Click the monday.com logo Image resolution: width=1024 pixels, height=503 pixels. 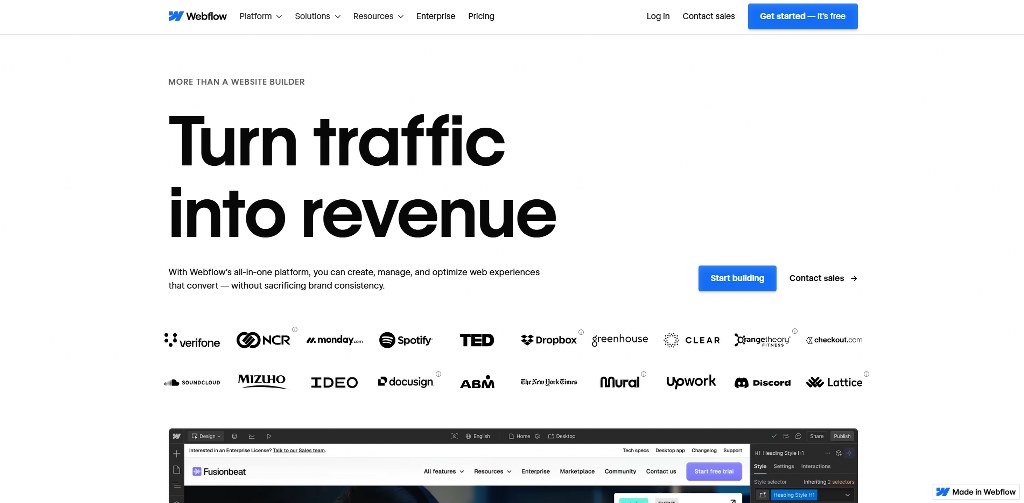(x=334, y=340)
